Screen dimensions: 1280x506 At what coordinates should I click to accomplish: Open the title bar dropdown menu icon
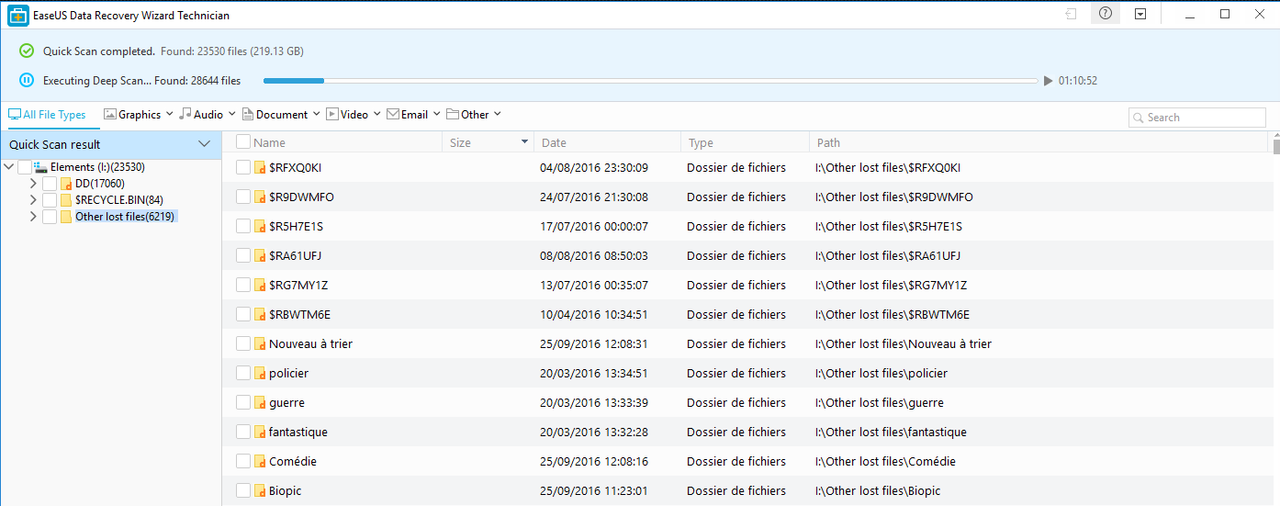tap(1140, 14)
